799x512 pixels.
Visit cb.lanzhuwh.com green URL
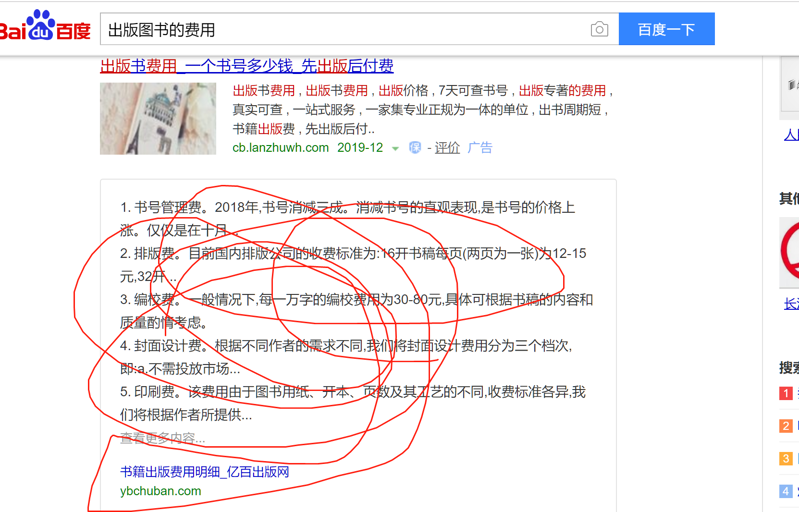click(280, 148)
